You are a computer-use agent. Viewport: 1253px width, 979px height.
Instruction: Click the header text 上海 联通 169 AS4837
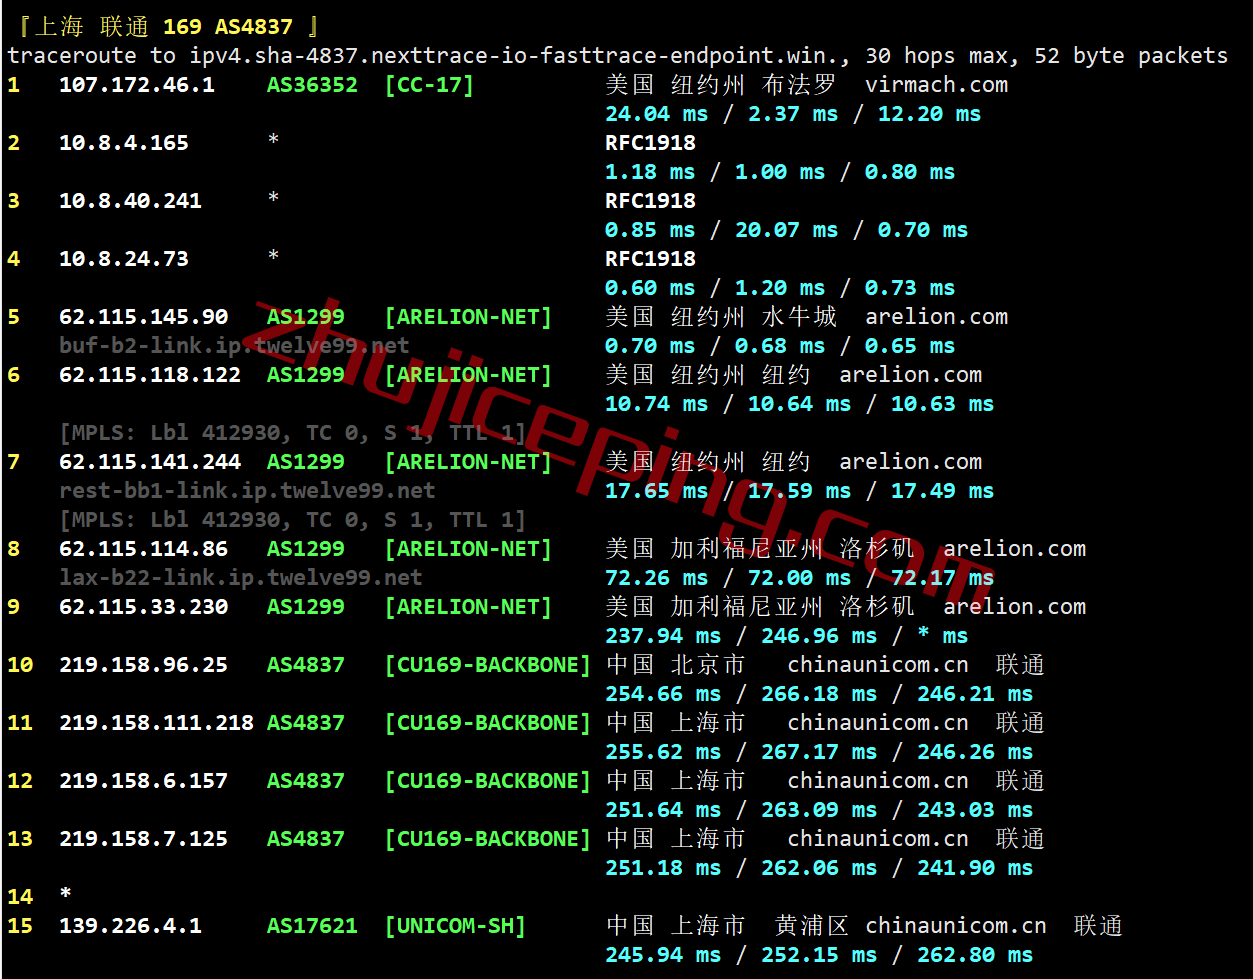tap(163, 27)
